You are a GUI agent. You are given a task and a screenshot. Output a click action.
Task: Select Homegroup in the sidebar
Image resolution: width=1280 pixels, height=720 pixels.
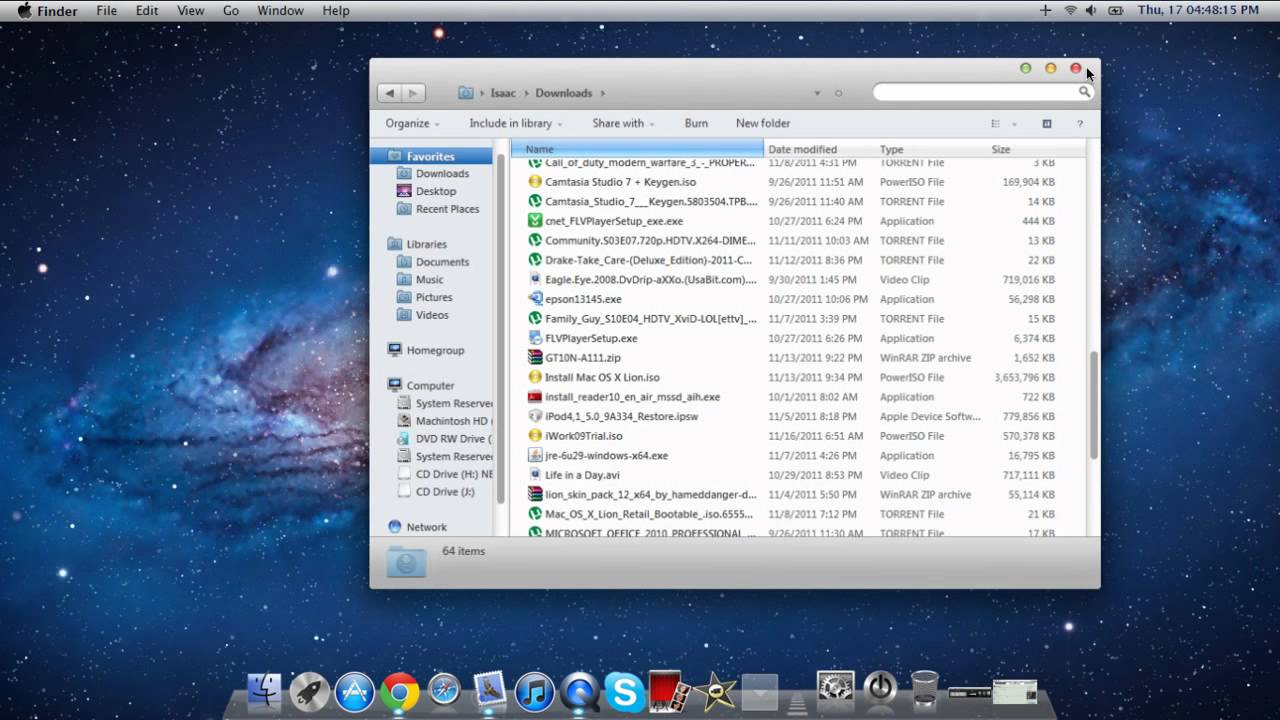pyautogui.click(x=435, y=350)
